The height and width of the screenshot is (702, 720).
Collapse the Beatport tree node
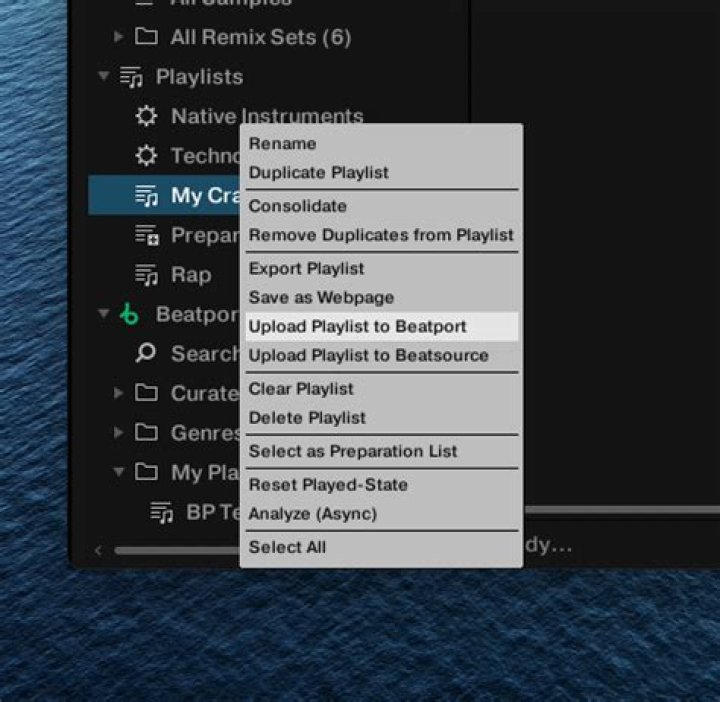[x=104, y=314]
